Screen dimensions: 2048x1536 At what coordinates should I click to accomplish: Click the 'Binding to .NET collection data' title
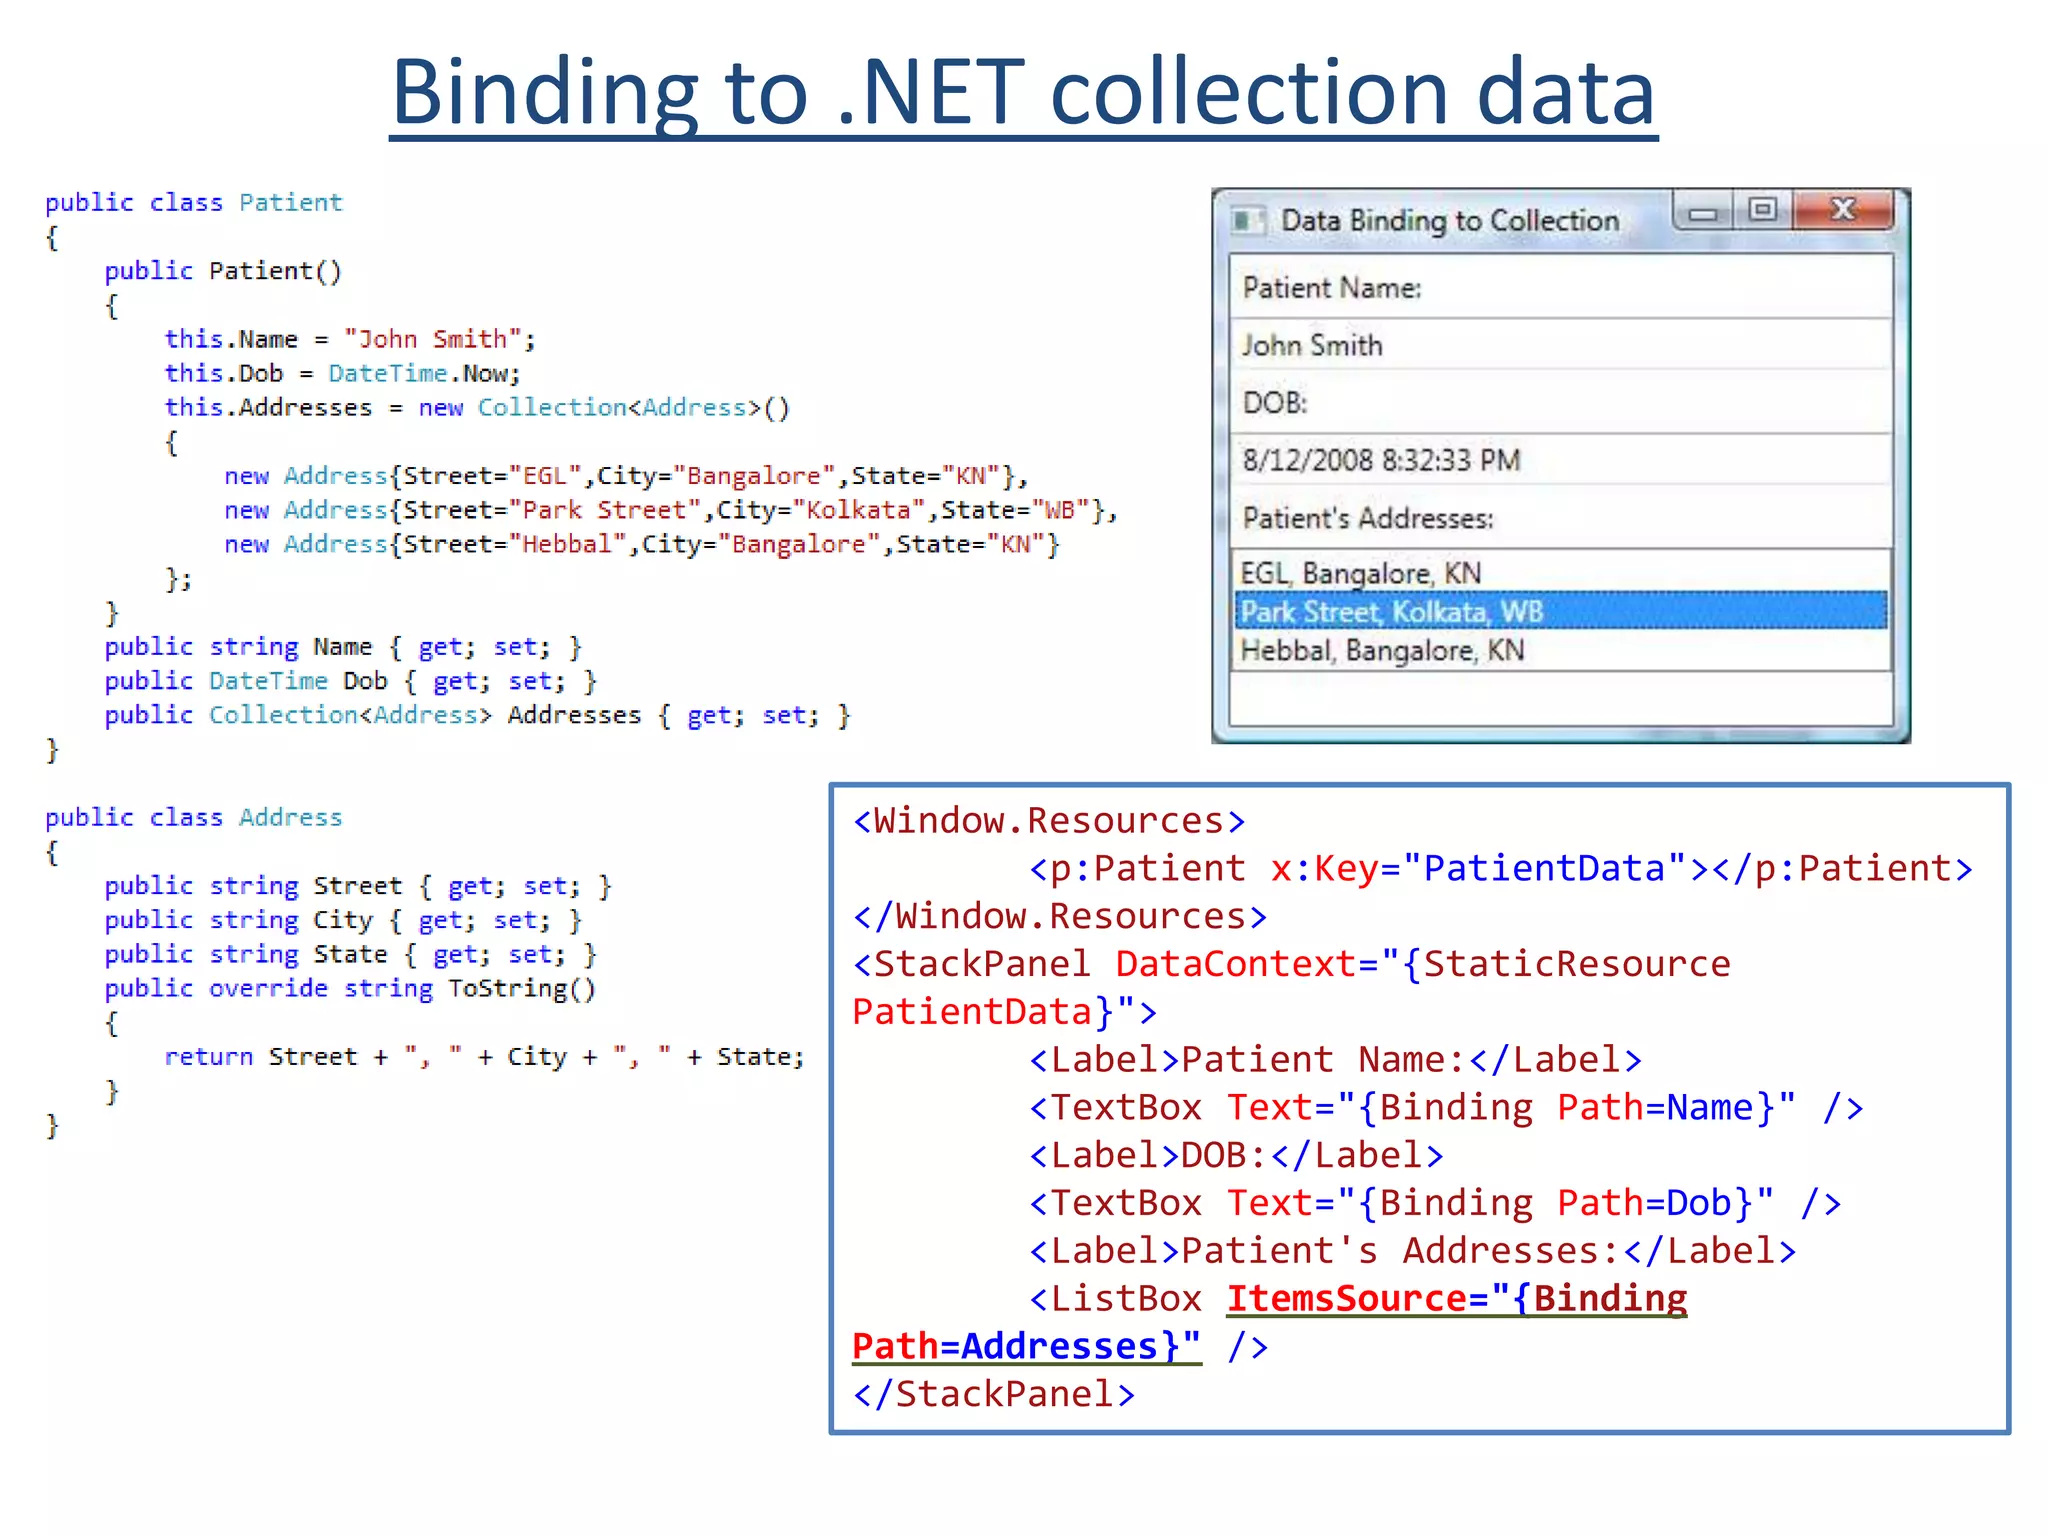click(1023, 92)
